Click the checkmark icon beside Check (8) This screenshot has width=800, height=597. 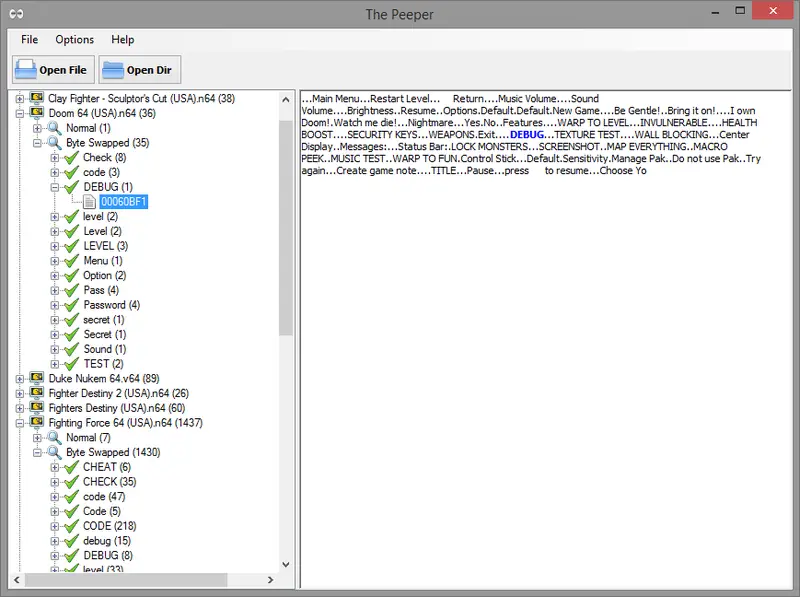click(x=71, y=157)
